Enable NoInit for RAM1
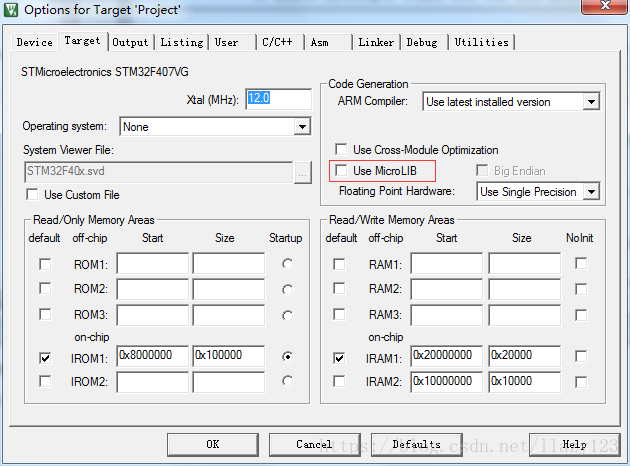 (x=581, y=264)
